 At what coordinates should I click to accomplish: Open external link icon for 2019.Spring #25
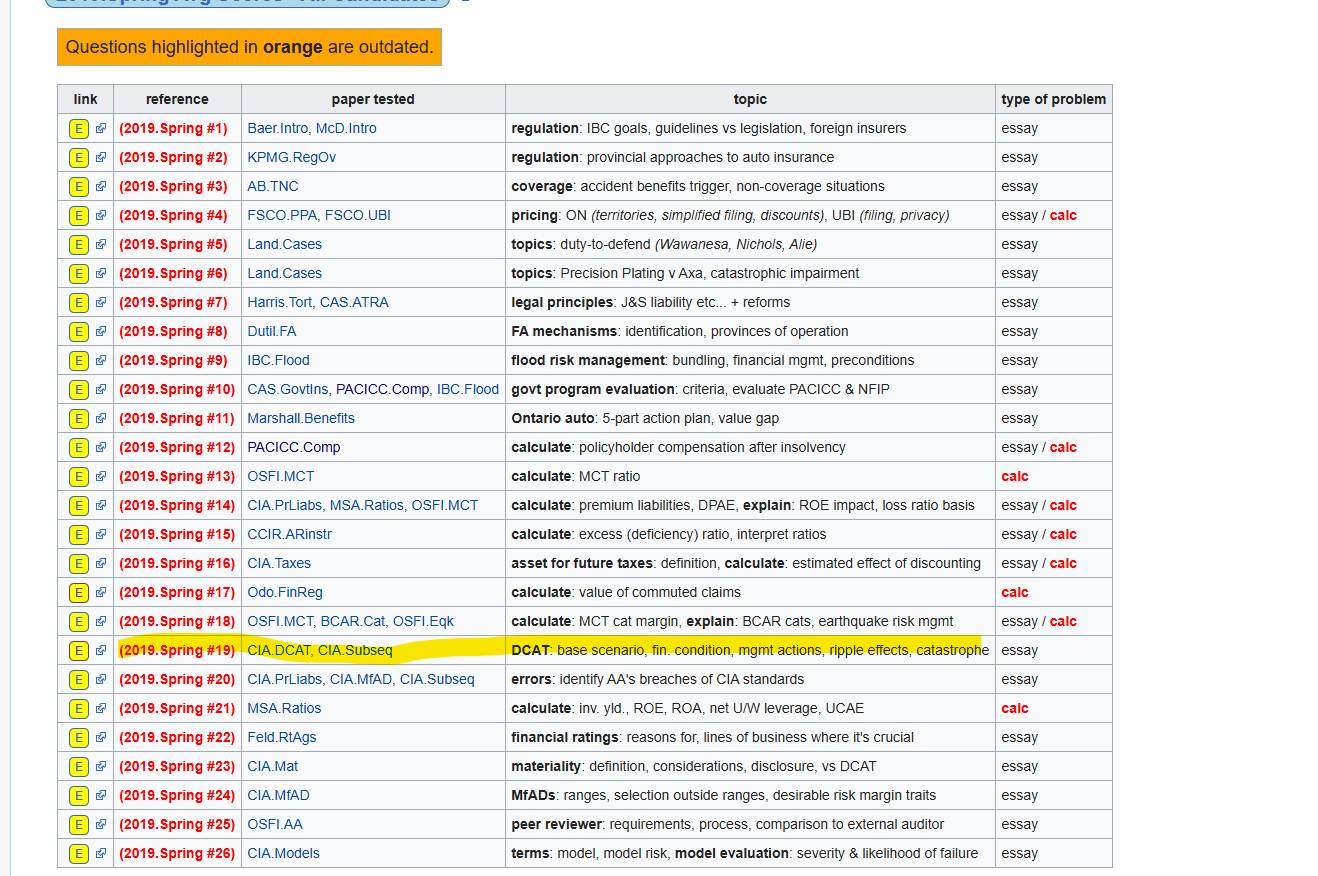pyautogui.click(x=101, y=824)
